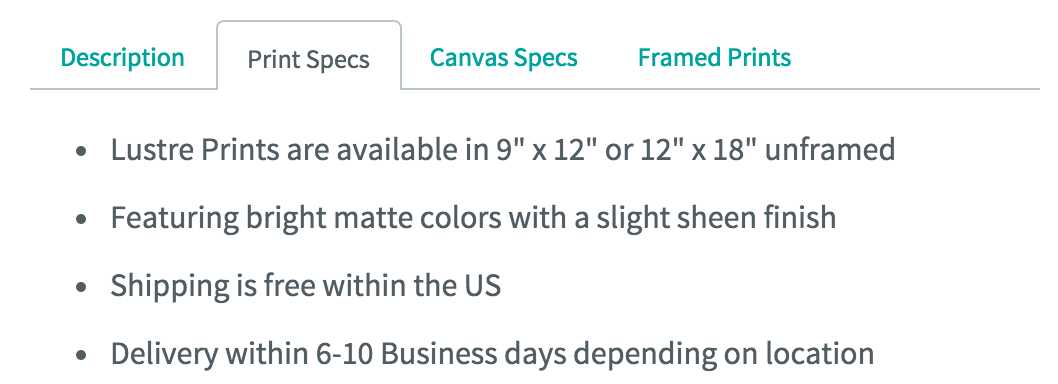Click the bullet dot before Featuring
The height and width of the screenshot is (384, 1058).
[x=82, y=219]
